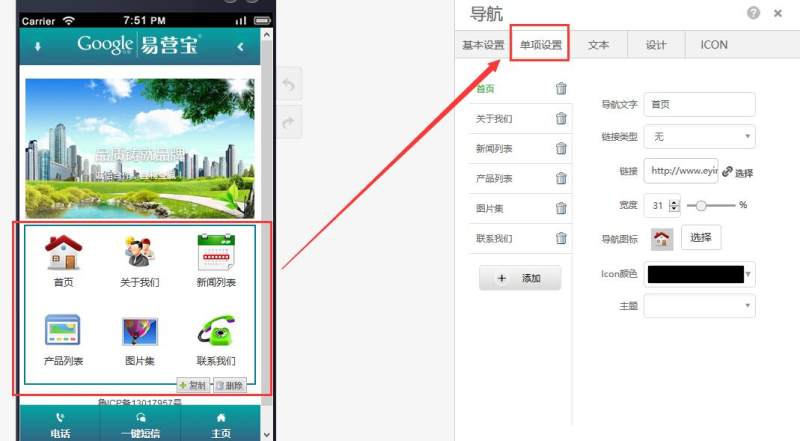Click the 删除 delete button in preview

229,385
